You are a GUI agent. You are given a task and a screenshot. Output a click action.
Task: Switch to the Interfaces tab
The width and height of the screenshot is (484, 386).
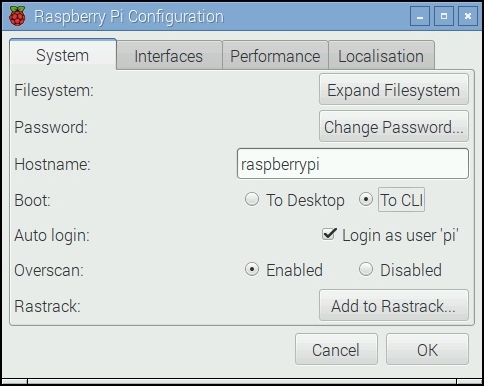coord(169,56)
